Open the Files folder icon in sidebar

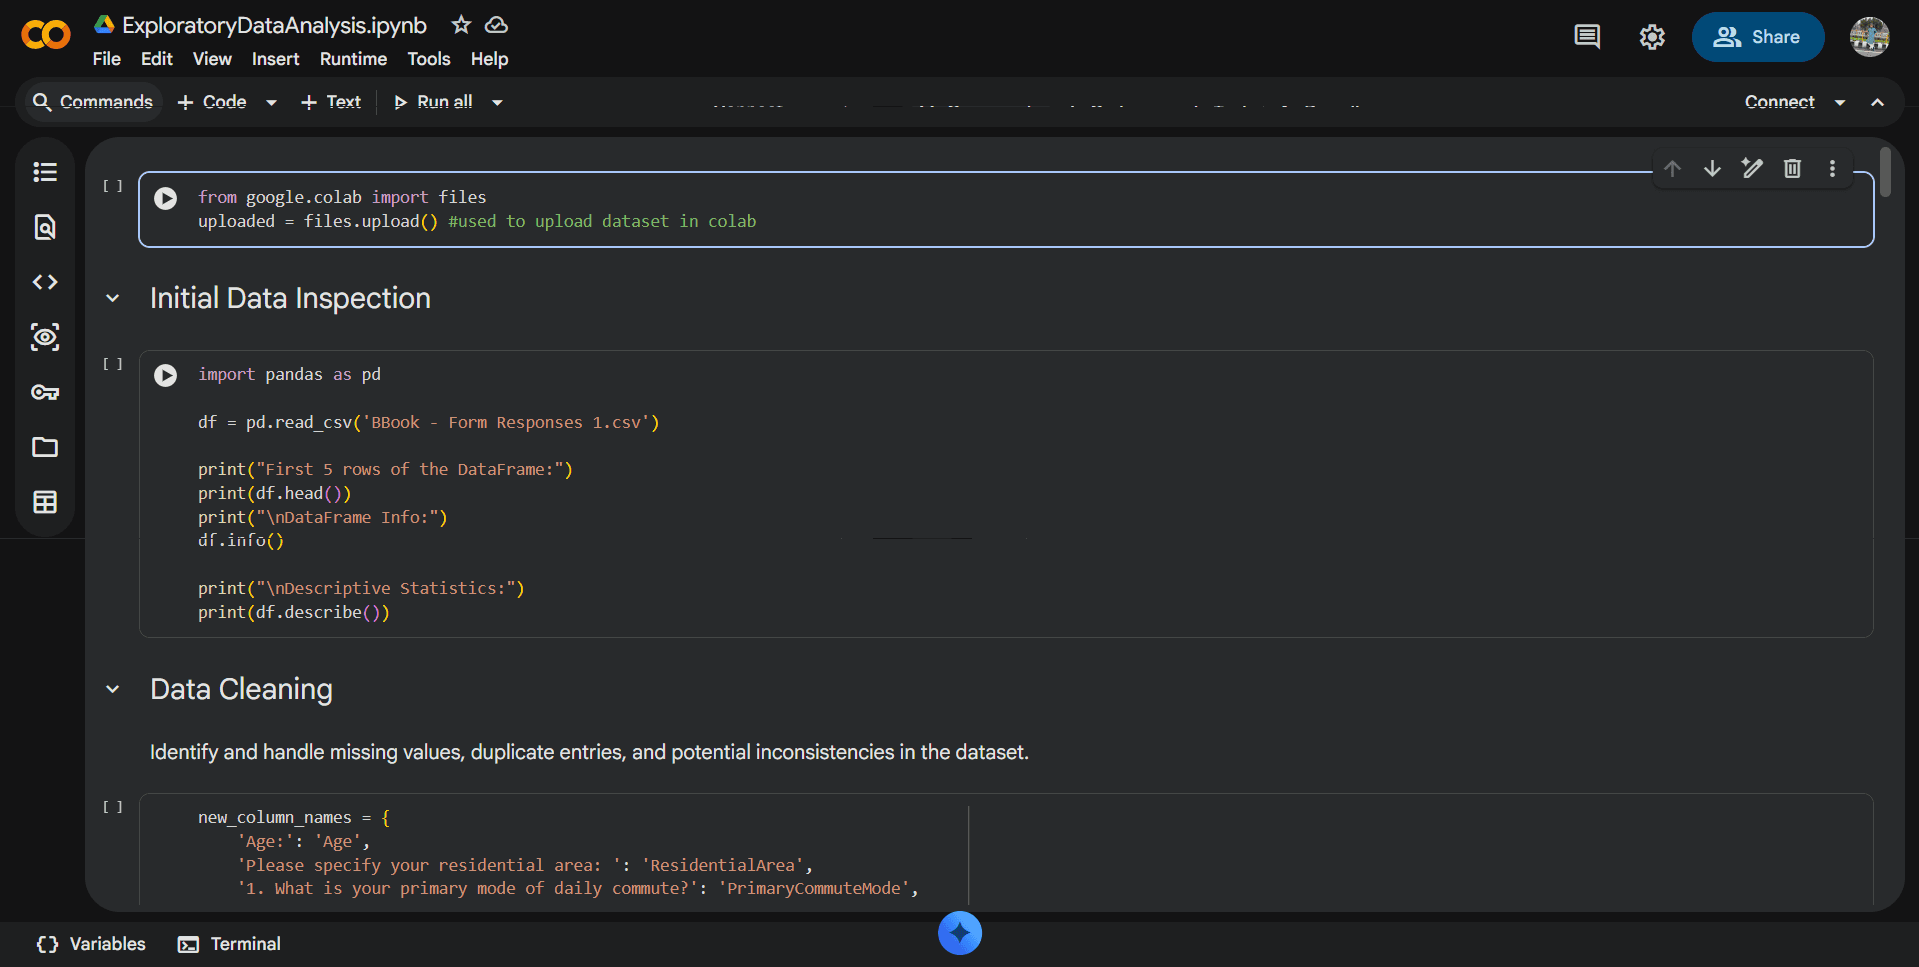(45, 447)
